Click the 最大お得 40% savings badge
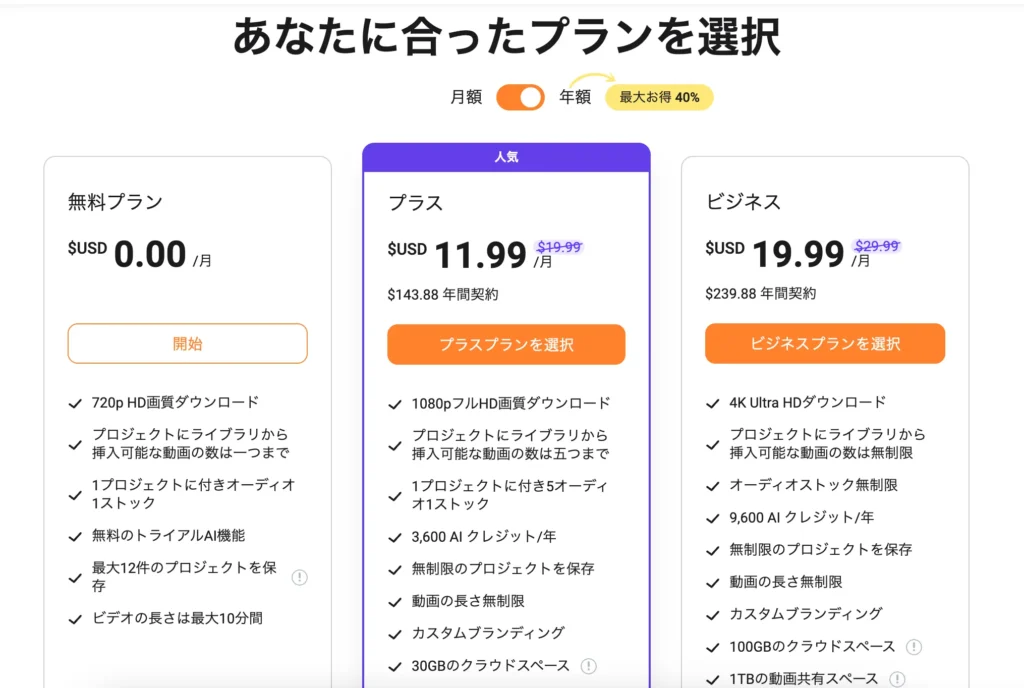 point(659,97)
